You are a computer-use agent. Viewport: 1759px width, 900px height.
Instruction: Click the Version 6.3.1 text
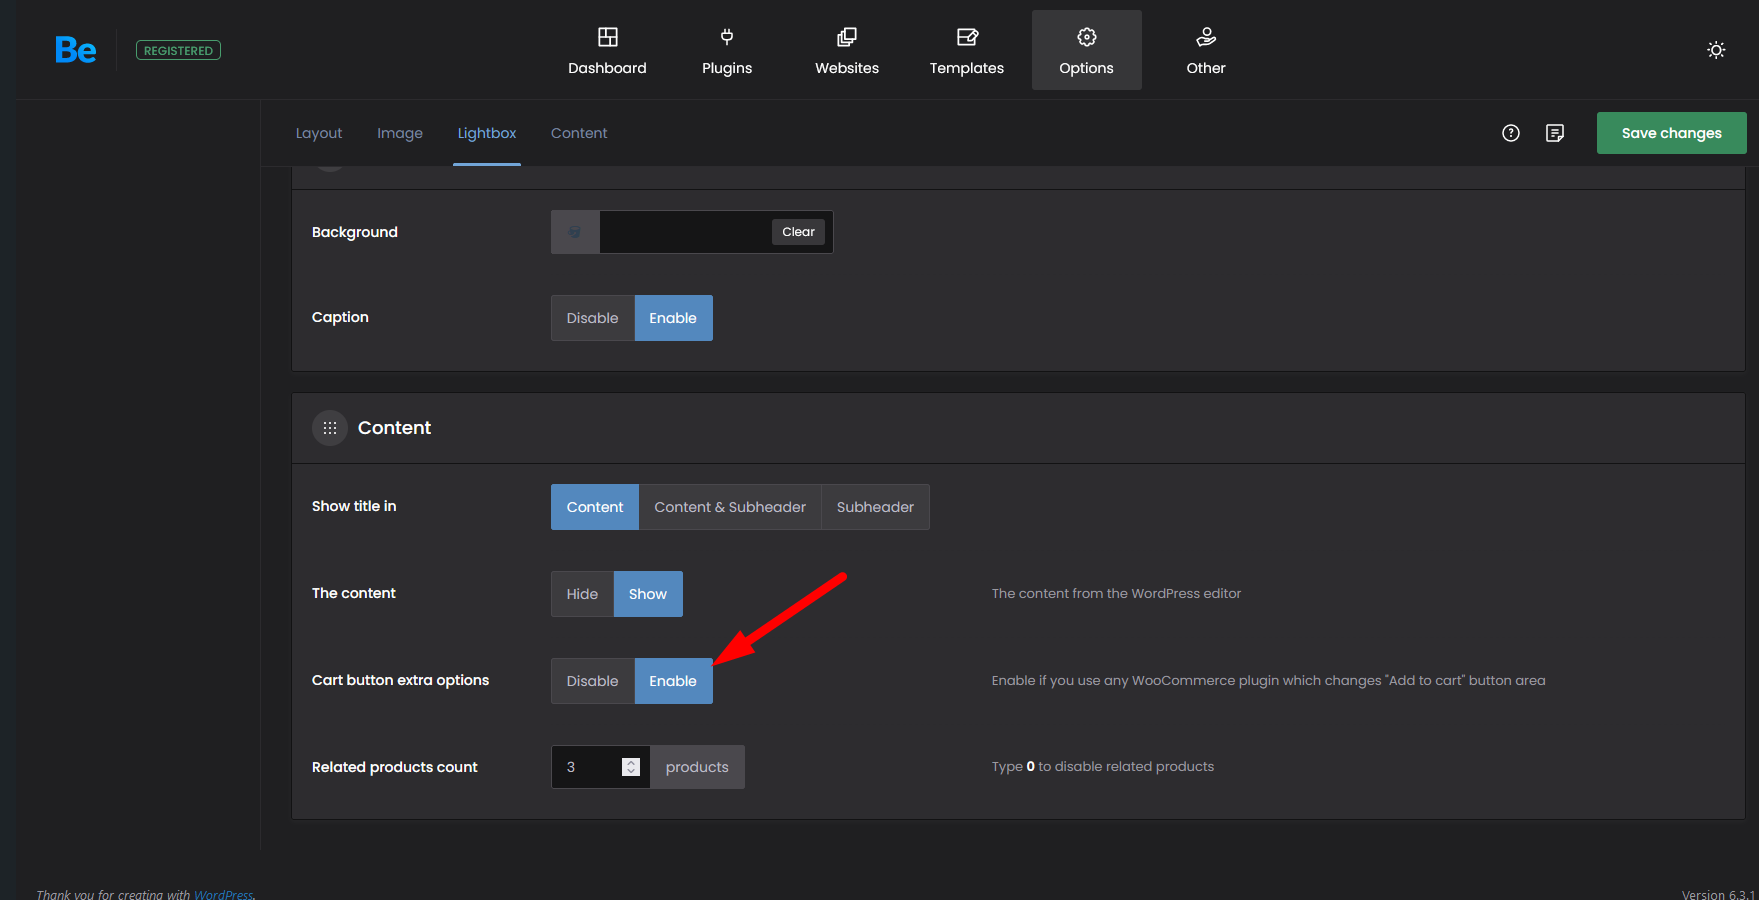[x=1718, y=894]
